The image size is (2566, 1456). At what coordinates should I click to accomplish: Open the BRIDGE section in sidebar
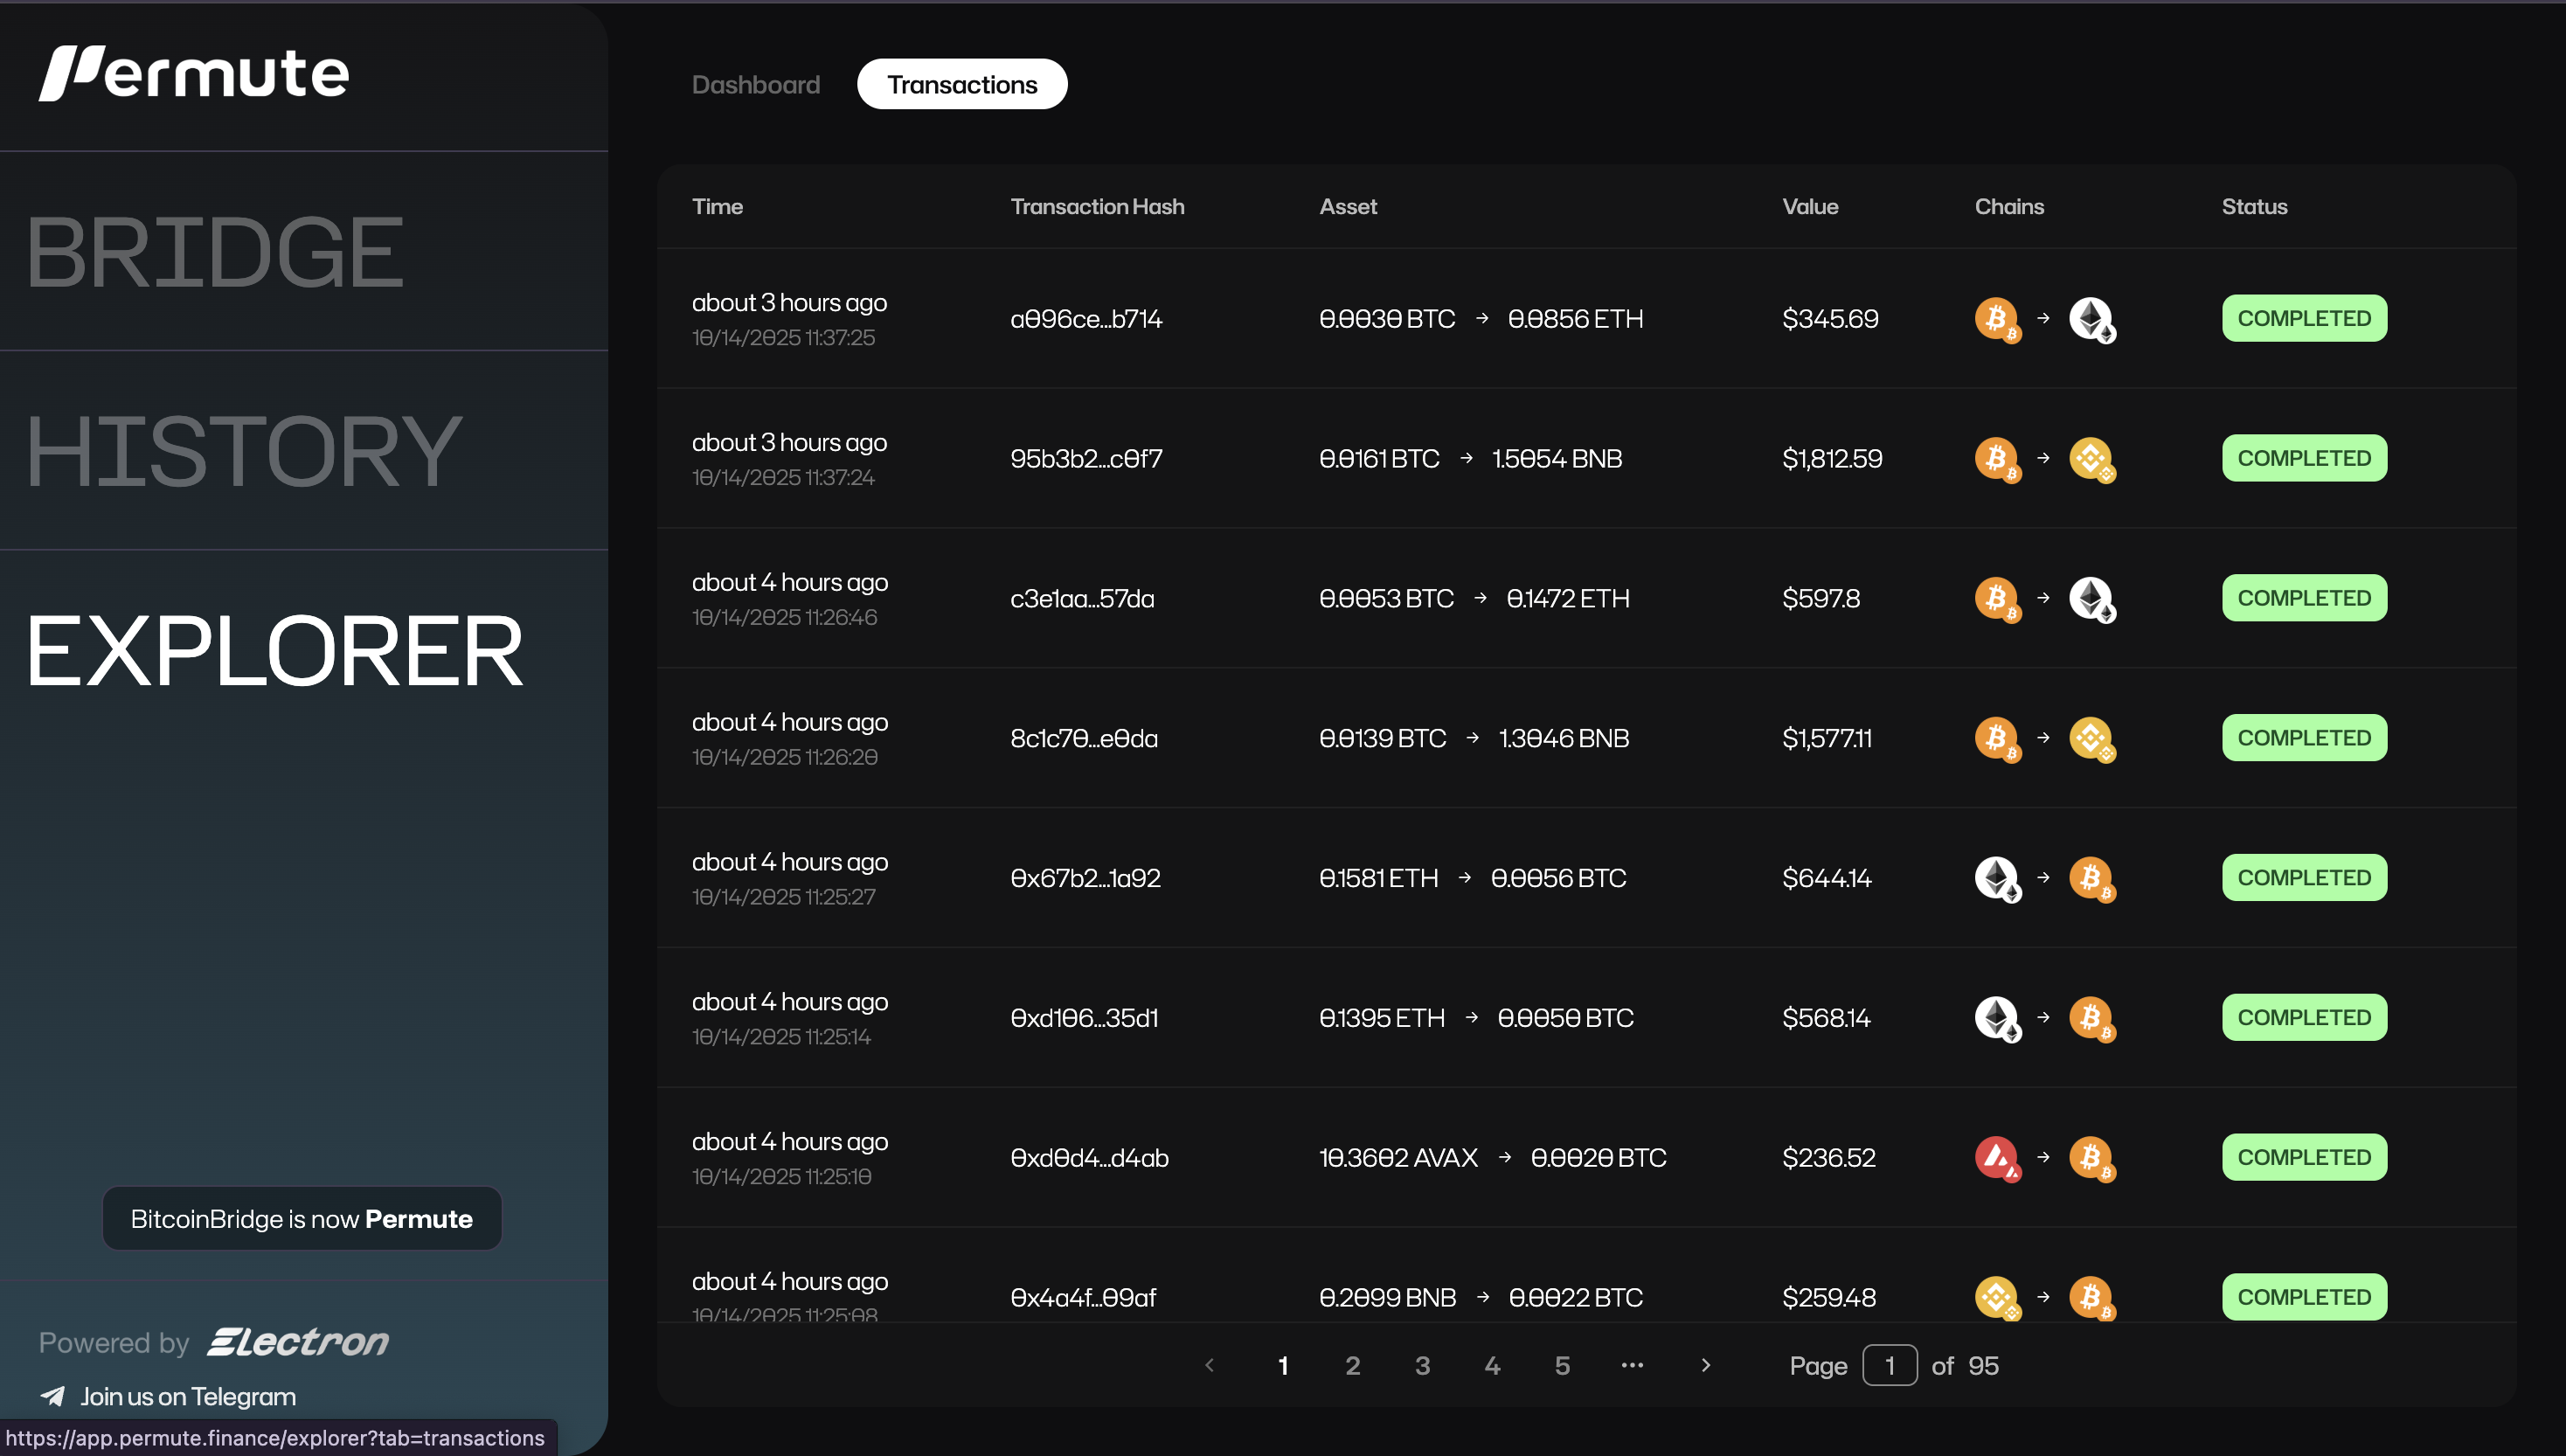(214, 252)
